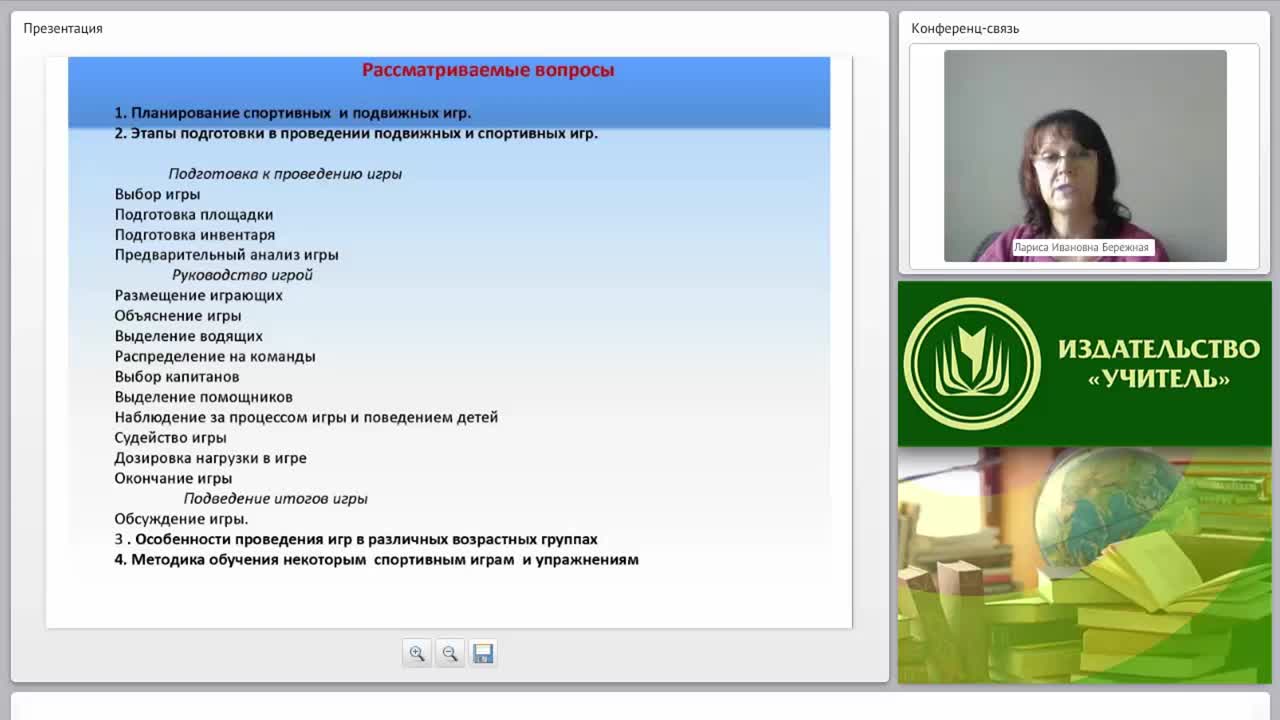
Task: Click the line Выбор игры
Action: (x=157, y=194)
